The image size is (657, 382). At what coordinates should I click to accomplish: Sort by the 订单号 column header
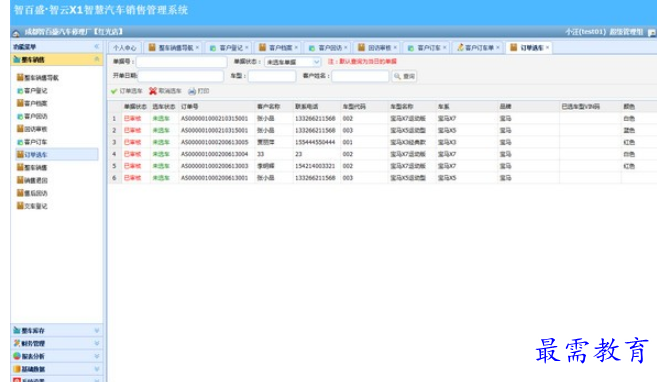click(217, 106)
